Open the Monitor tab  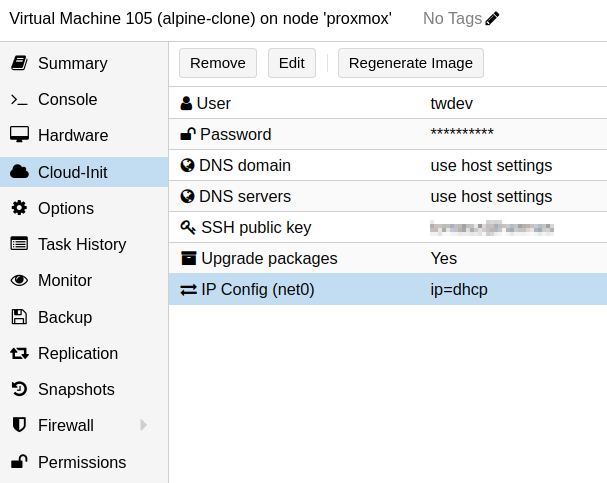coord(84,280)
